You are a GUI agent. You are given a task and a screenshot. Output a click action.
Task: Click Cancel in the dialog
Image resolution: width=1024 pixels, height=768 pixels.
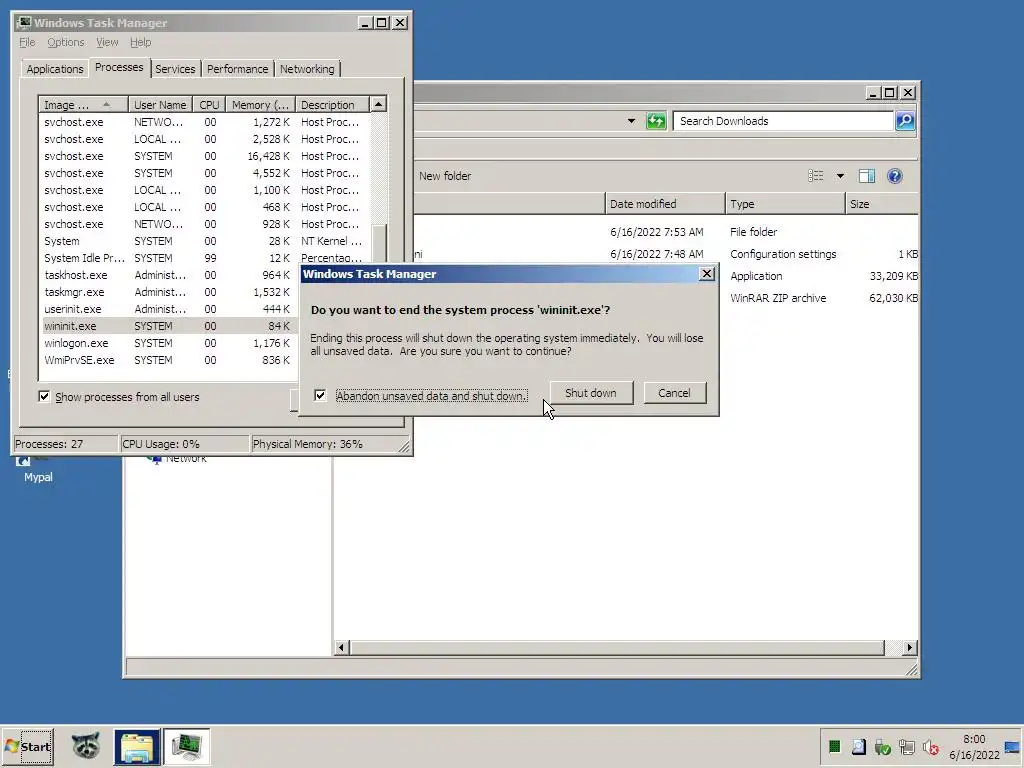pos(675,392)
